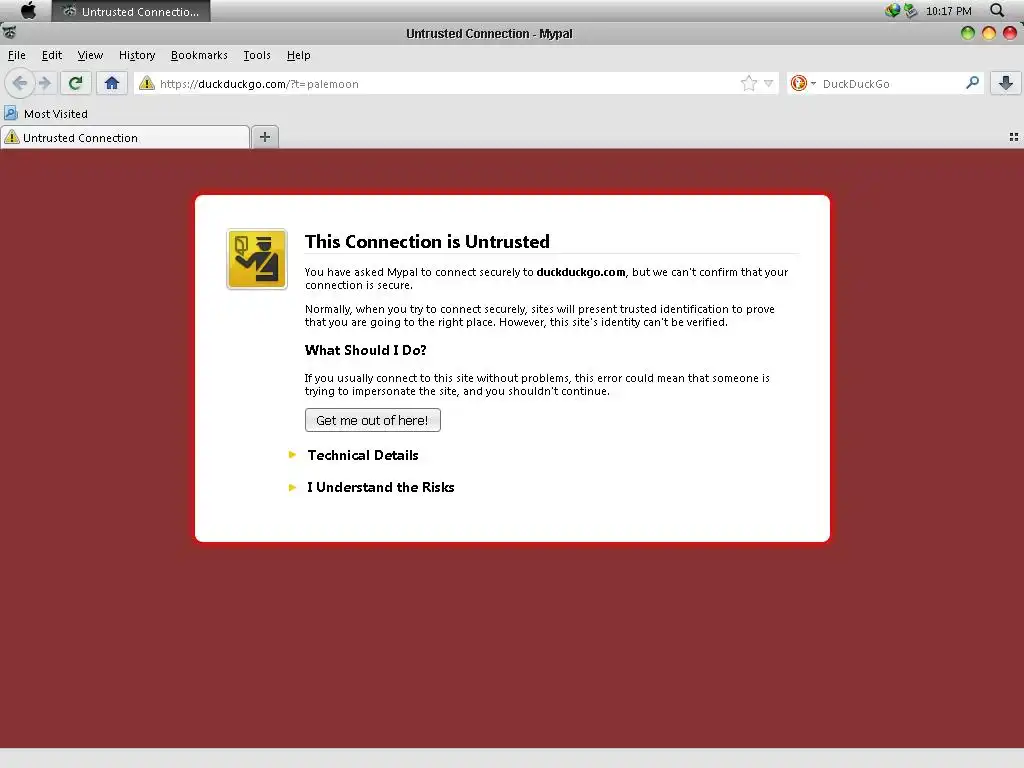The height and width of the screenshot is (768, 1024).
Task: Click This Connection is Untrusted heading
Action: 427,242
